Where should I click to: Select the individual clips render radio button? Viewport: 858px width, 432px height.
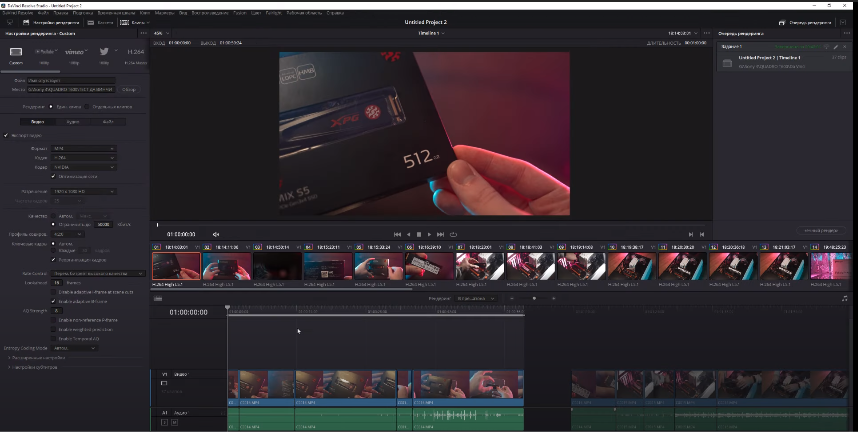(x=86, y=107)
